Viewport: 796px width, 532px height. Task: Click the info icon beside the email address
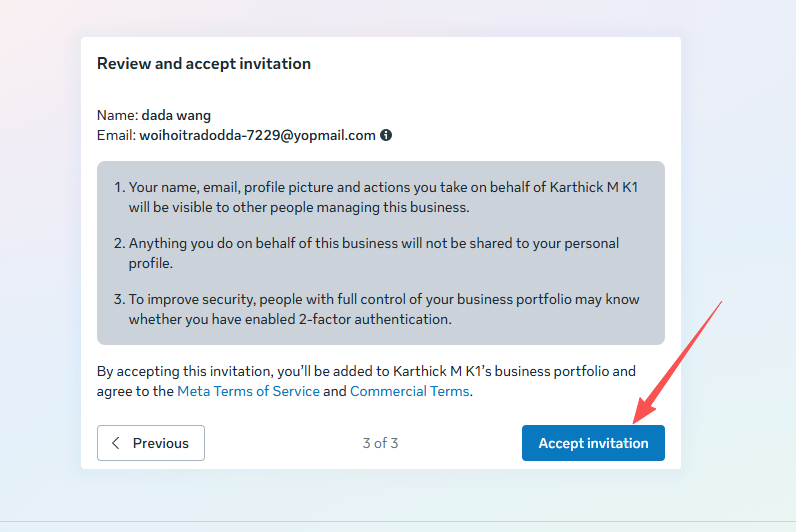click(386, 135)
